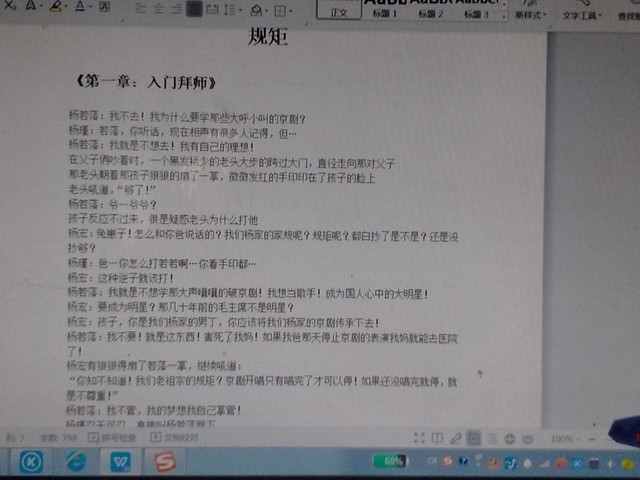Open WPS Writer from the taskbar

pyautogui.click(x=121, y=461)
